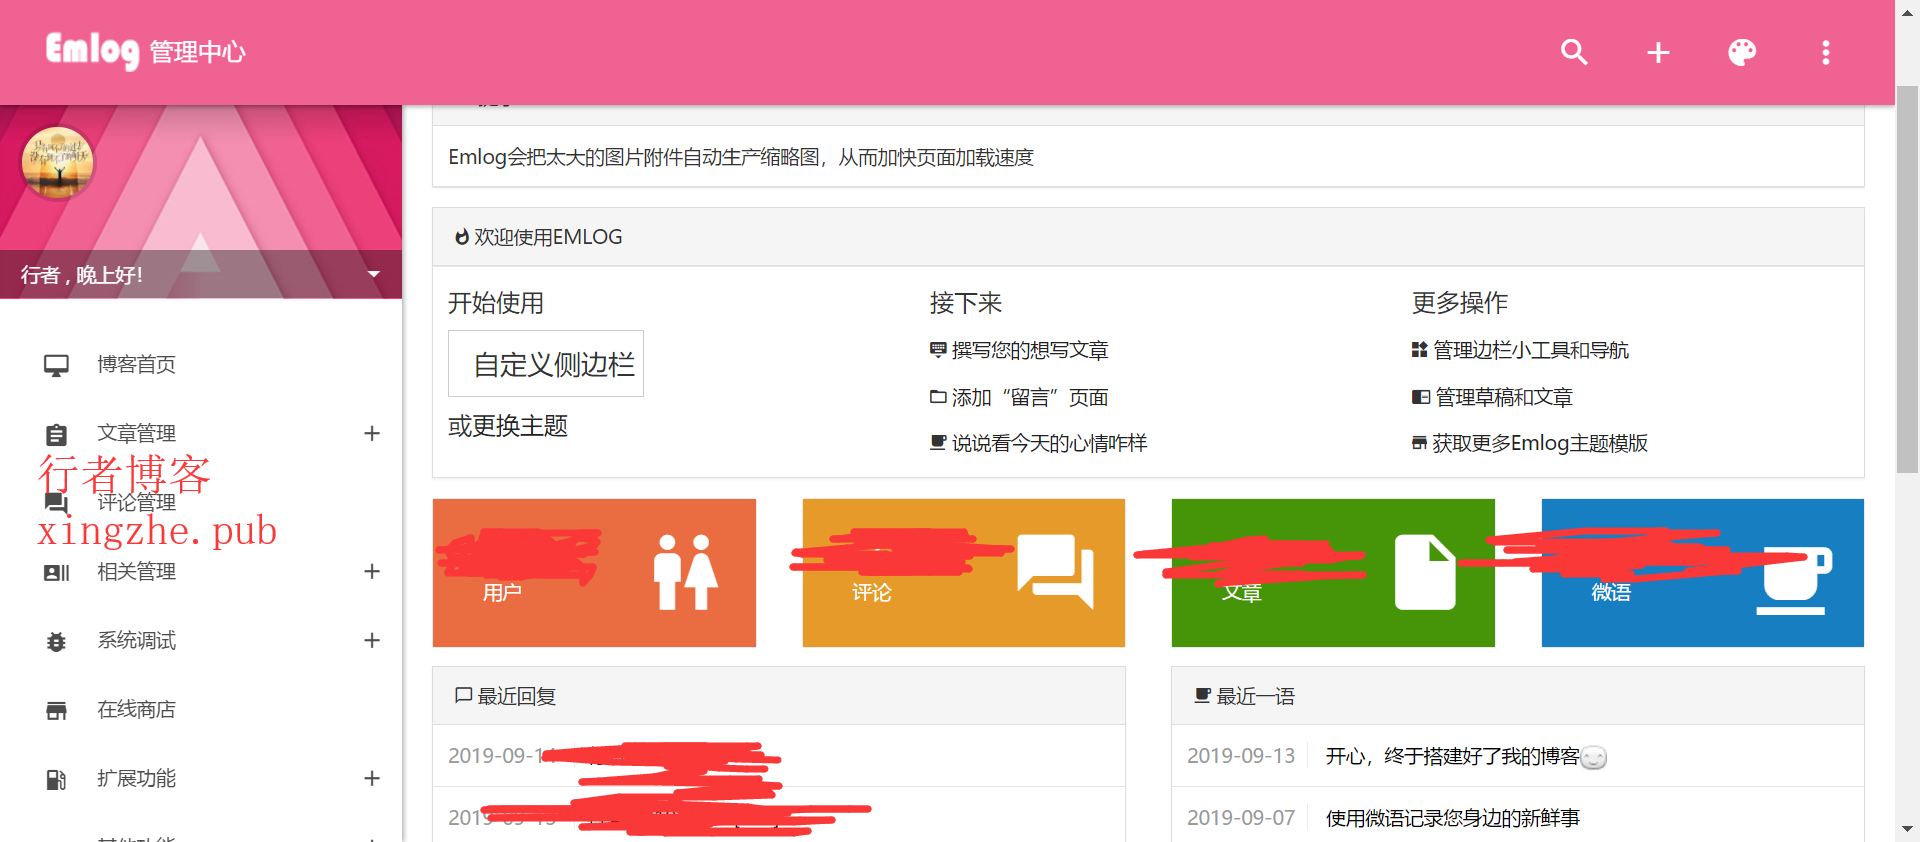
Task: Click the gas pump icon for 扩展功能
Action: 56,780
